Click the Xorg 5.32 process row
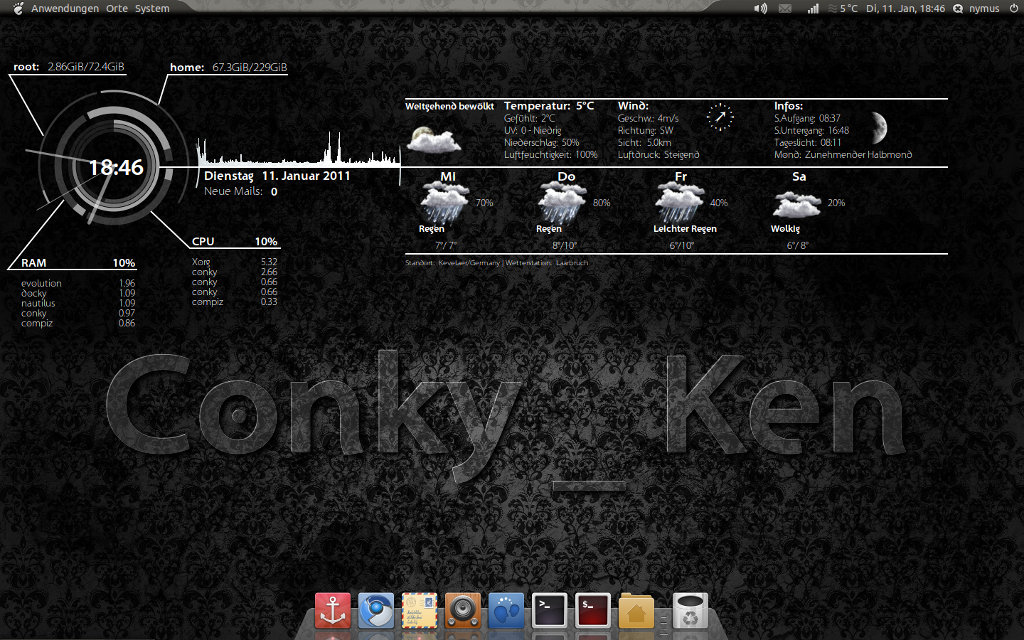The width and height of the screenshot is (1024, 640). click(234, 262)
